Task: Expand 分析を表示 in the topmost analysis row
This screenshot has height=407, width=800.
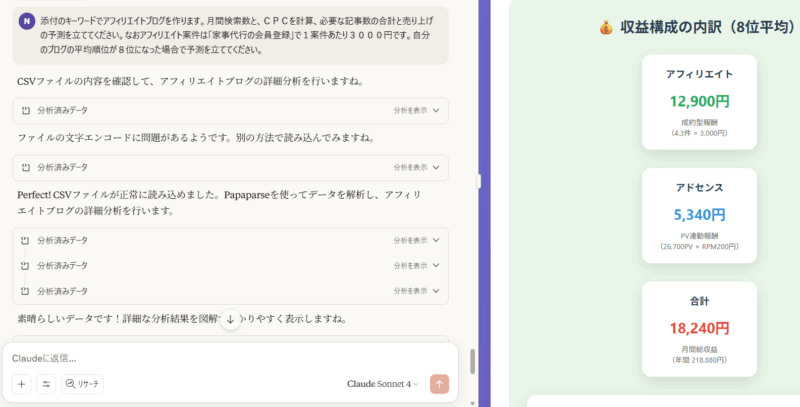Action: pyautogui.click(x=416, y=111)
